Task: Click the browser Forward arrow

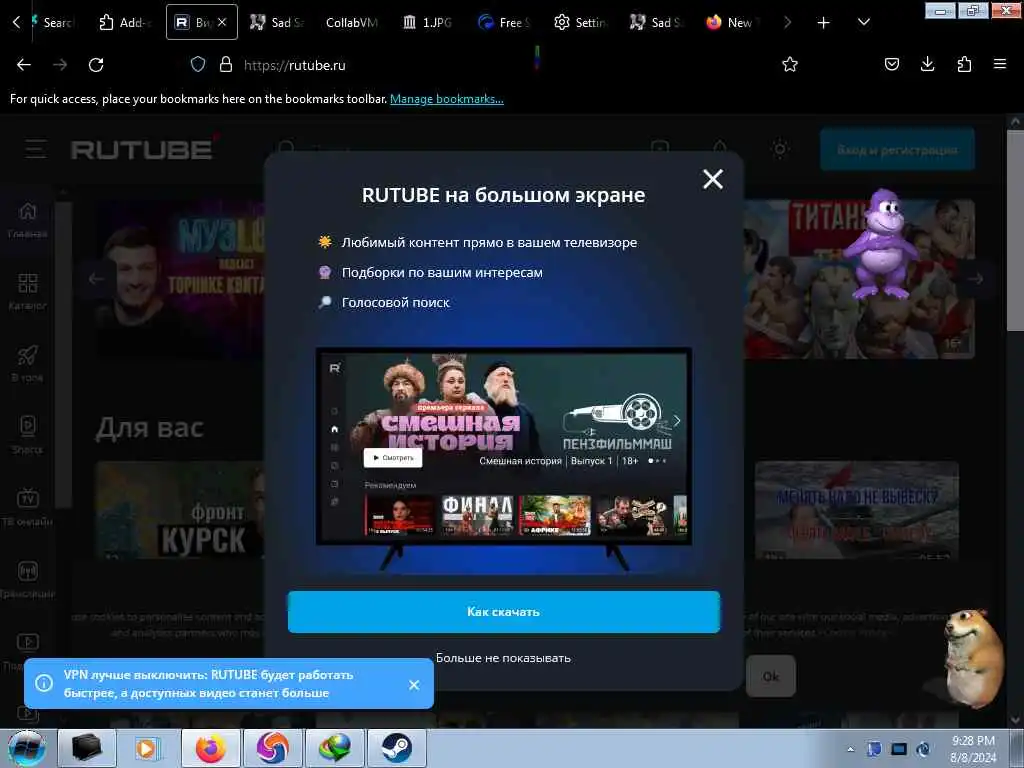Action: (60, 65)
